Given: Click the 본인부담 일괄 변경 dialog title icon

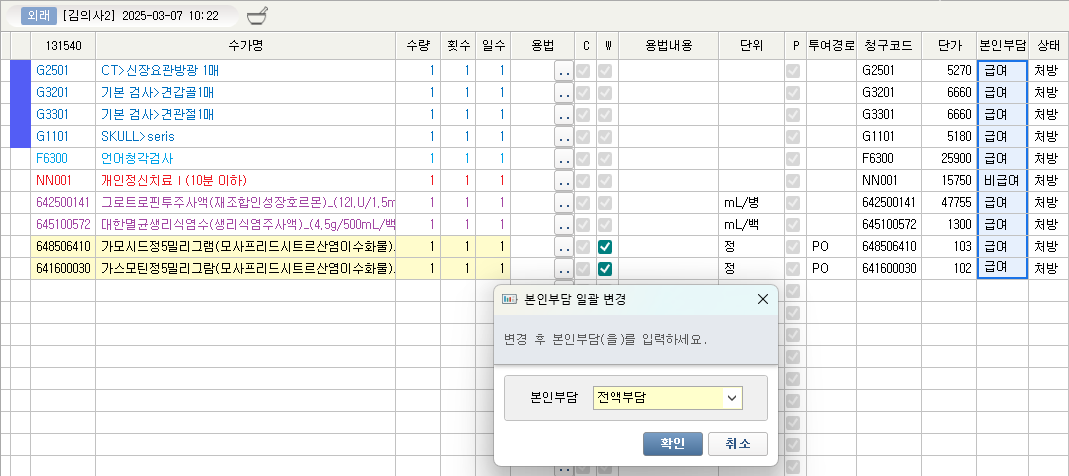Looking at the screenshot, I should coord(509,299).
